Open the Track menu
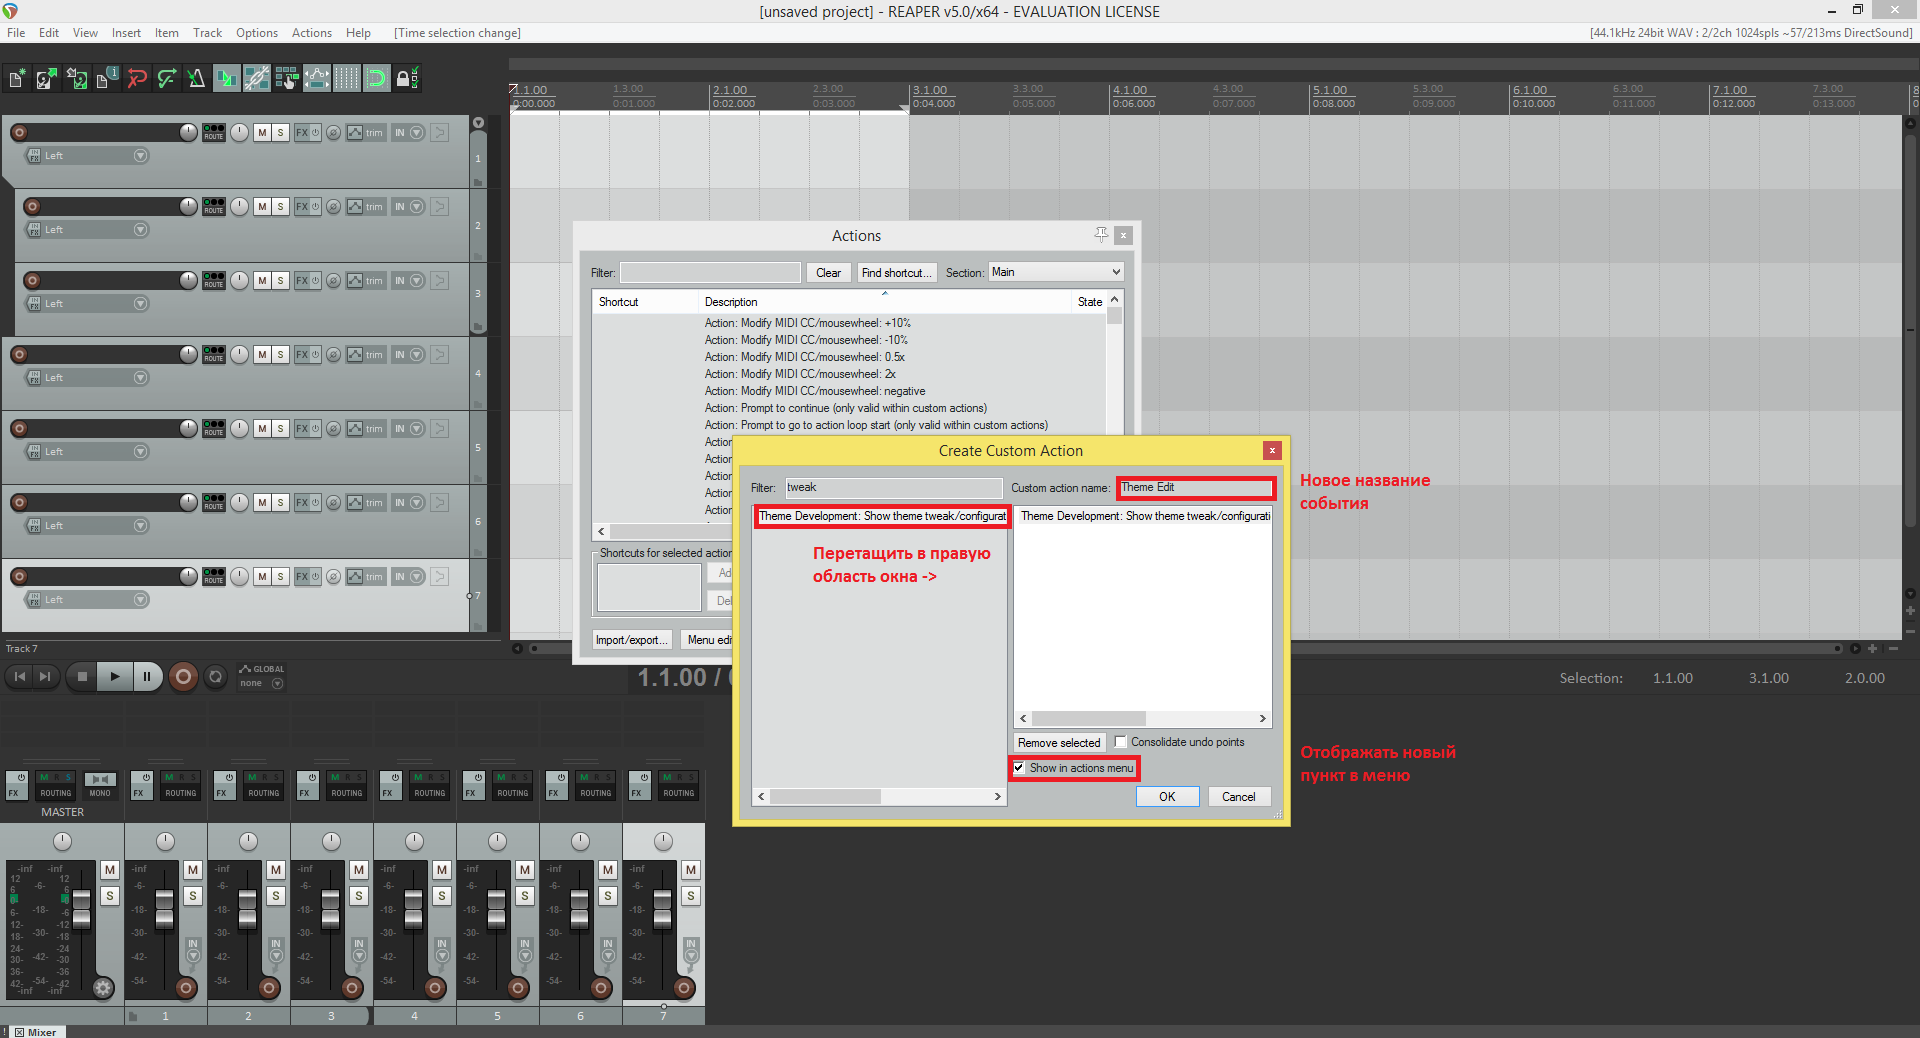The width and height of the screenshot is (1920, 1038). (x=207, y=33)
